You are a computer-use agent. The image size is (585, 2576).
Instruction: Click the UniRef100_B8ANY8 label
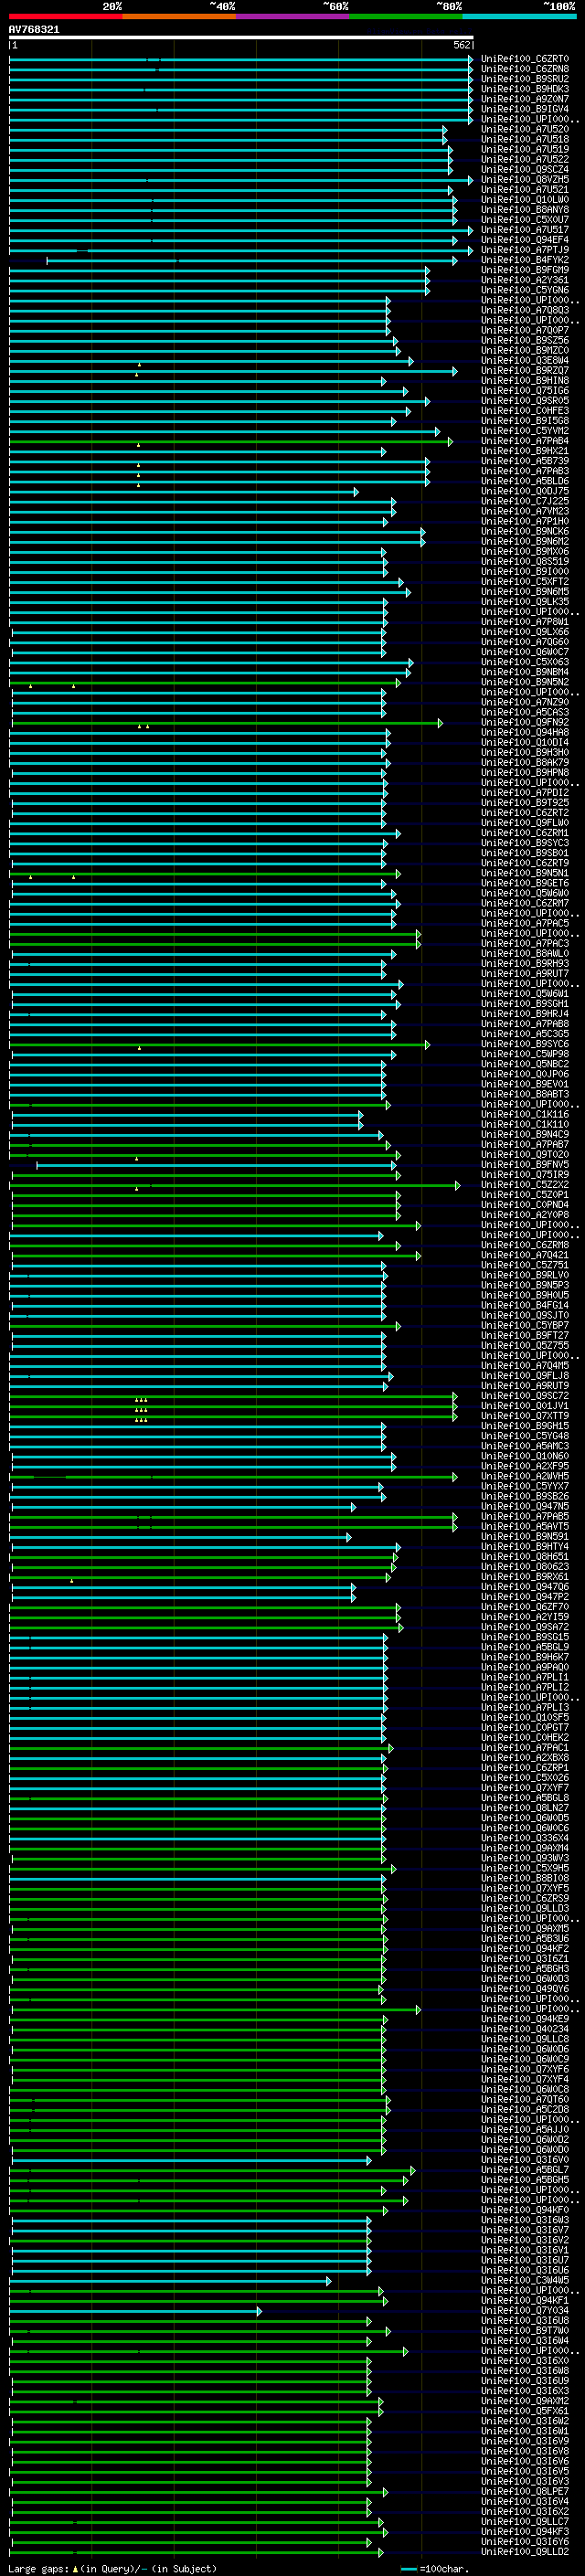click(525, 210)
